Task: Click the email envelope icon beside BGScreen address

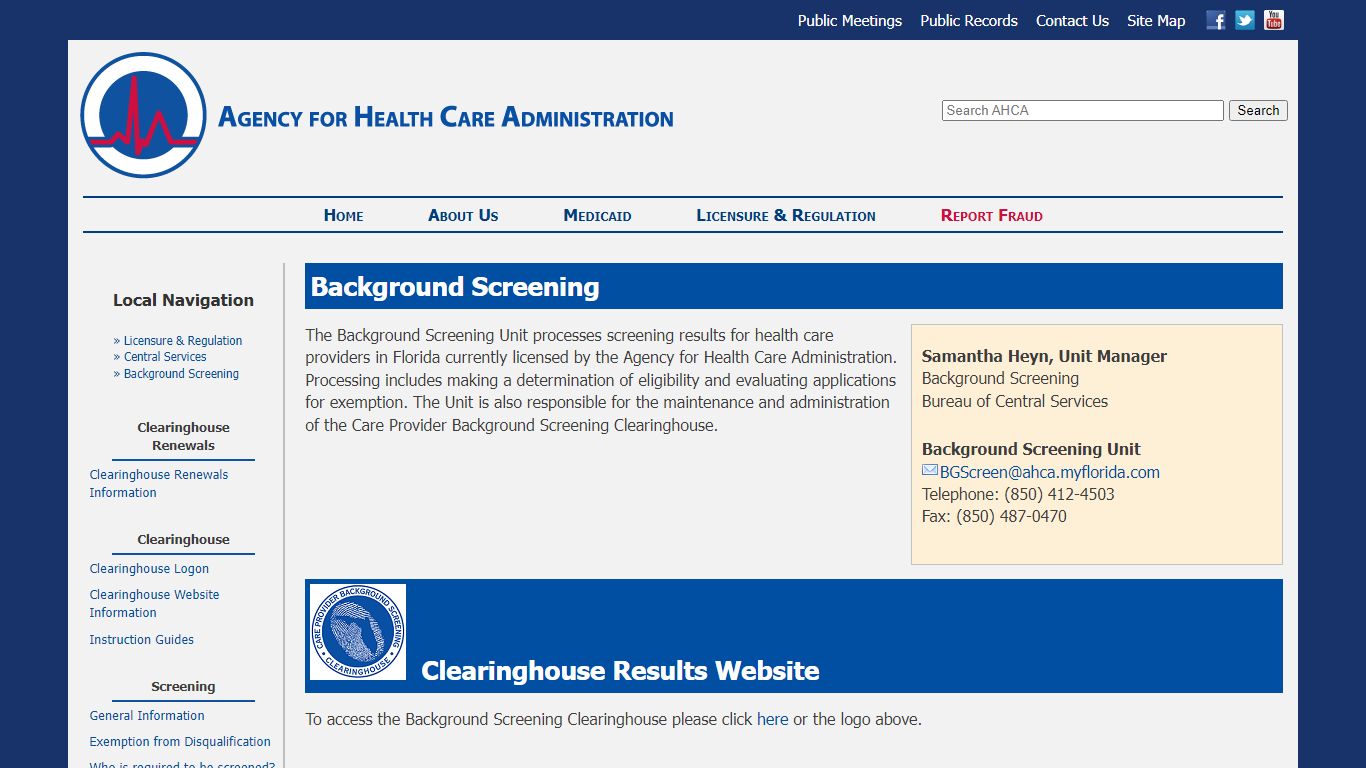Action: [928, 471]
